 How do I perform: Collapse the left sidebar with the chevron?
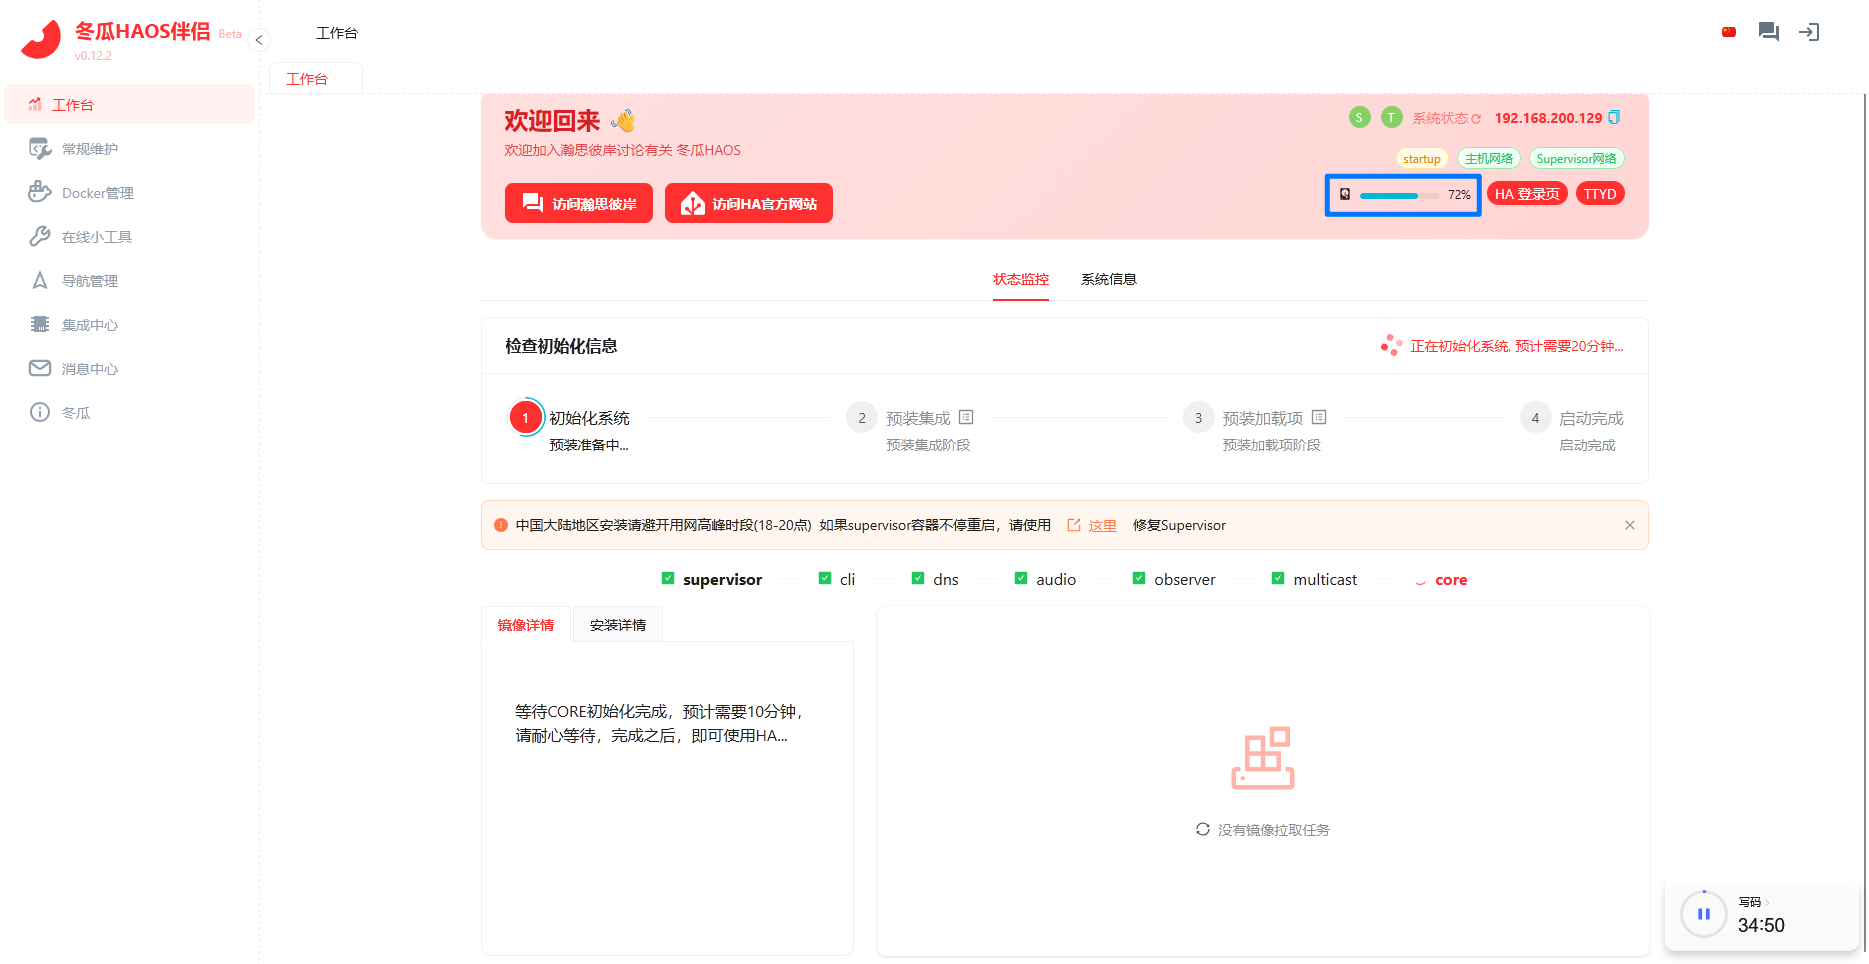tap(259, 40)
